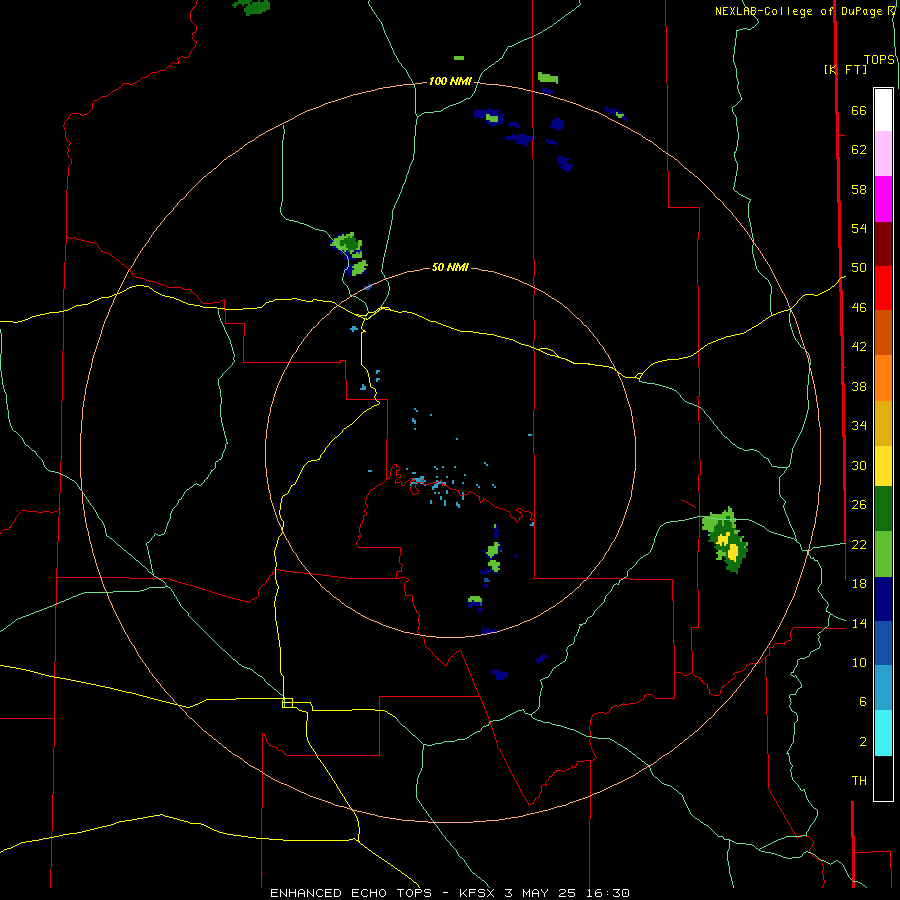Click the '50' legend value
Viewport: 900px width, 900px height.
tap(859, 268)
